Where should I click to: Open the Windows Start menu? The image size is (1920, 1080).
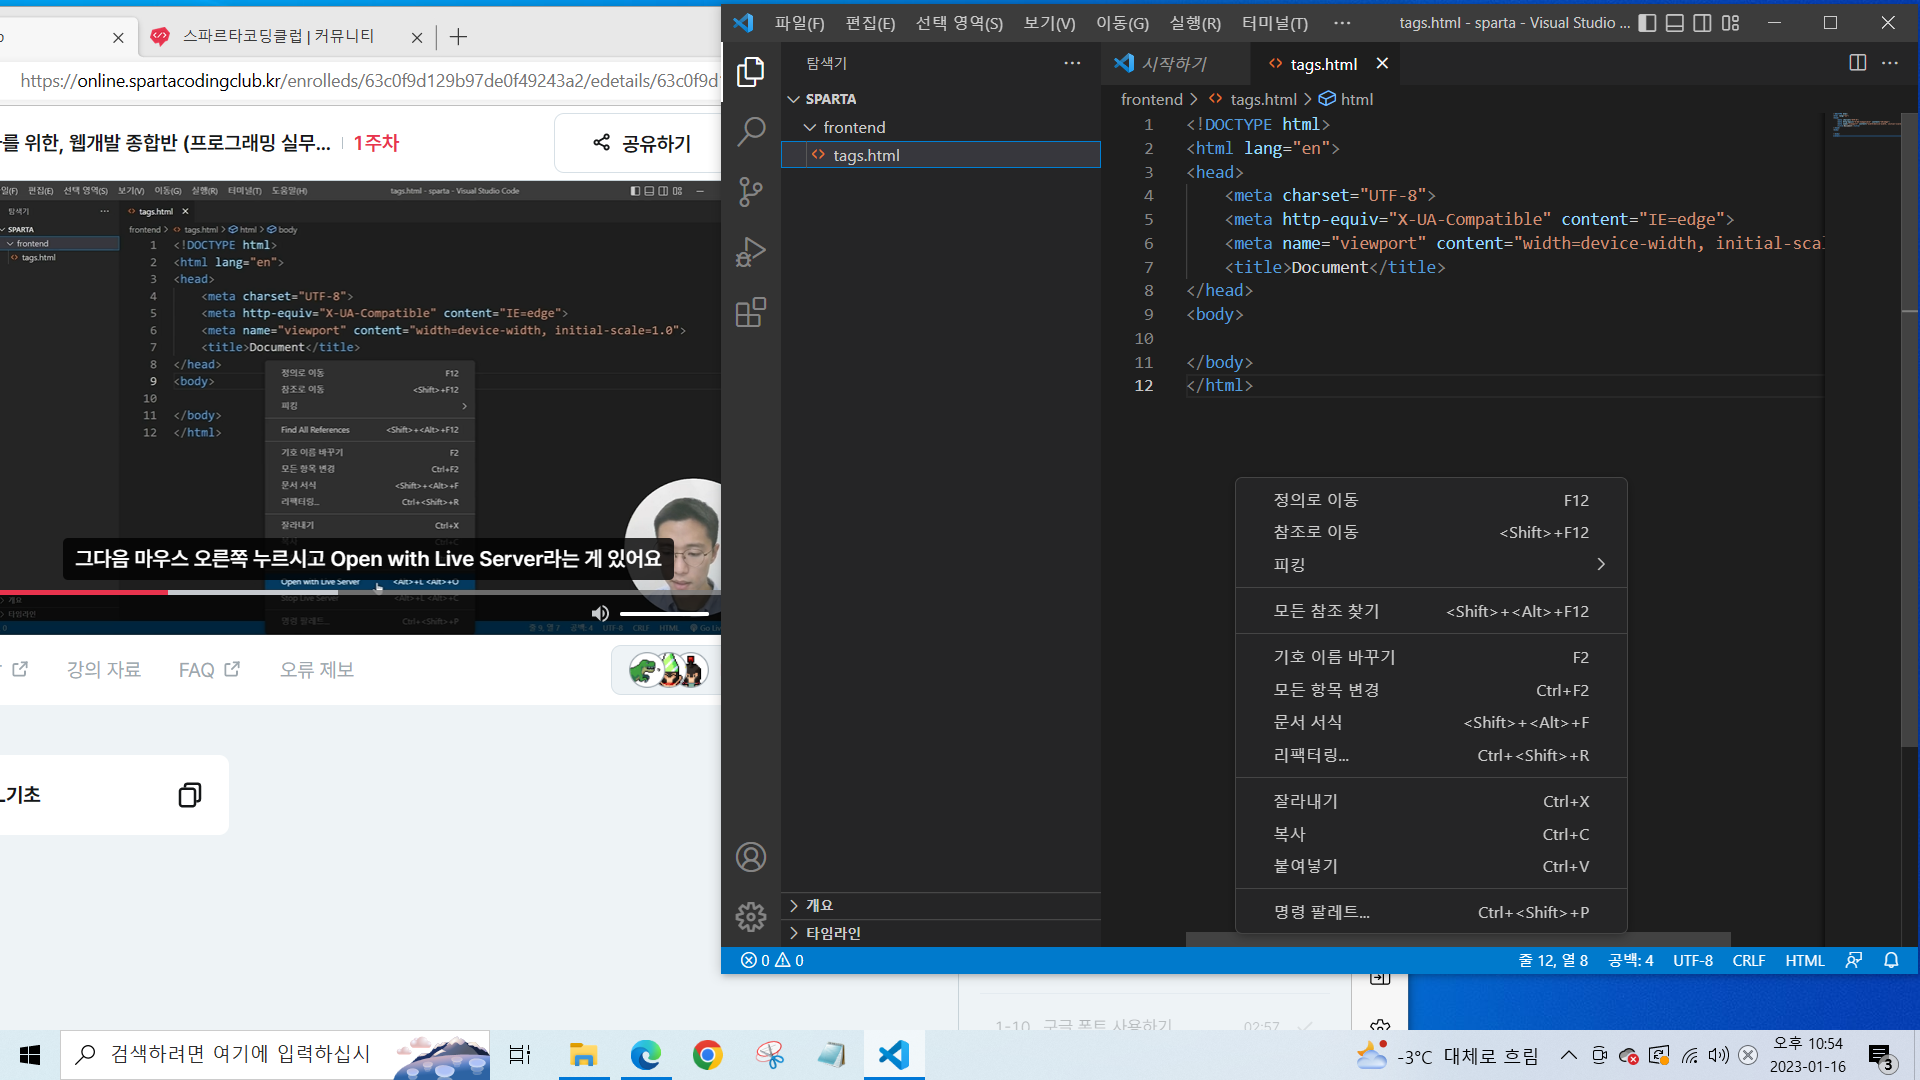coord(30,1054)
